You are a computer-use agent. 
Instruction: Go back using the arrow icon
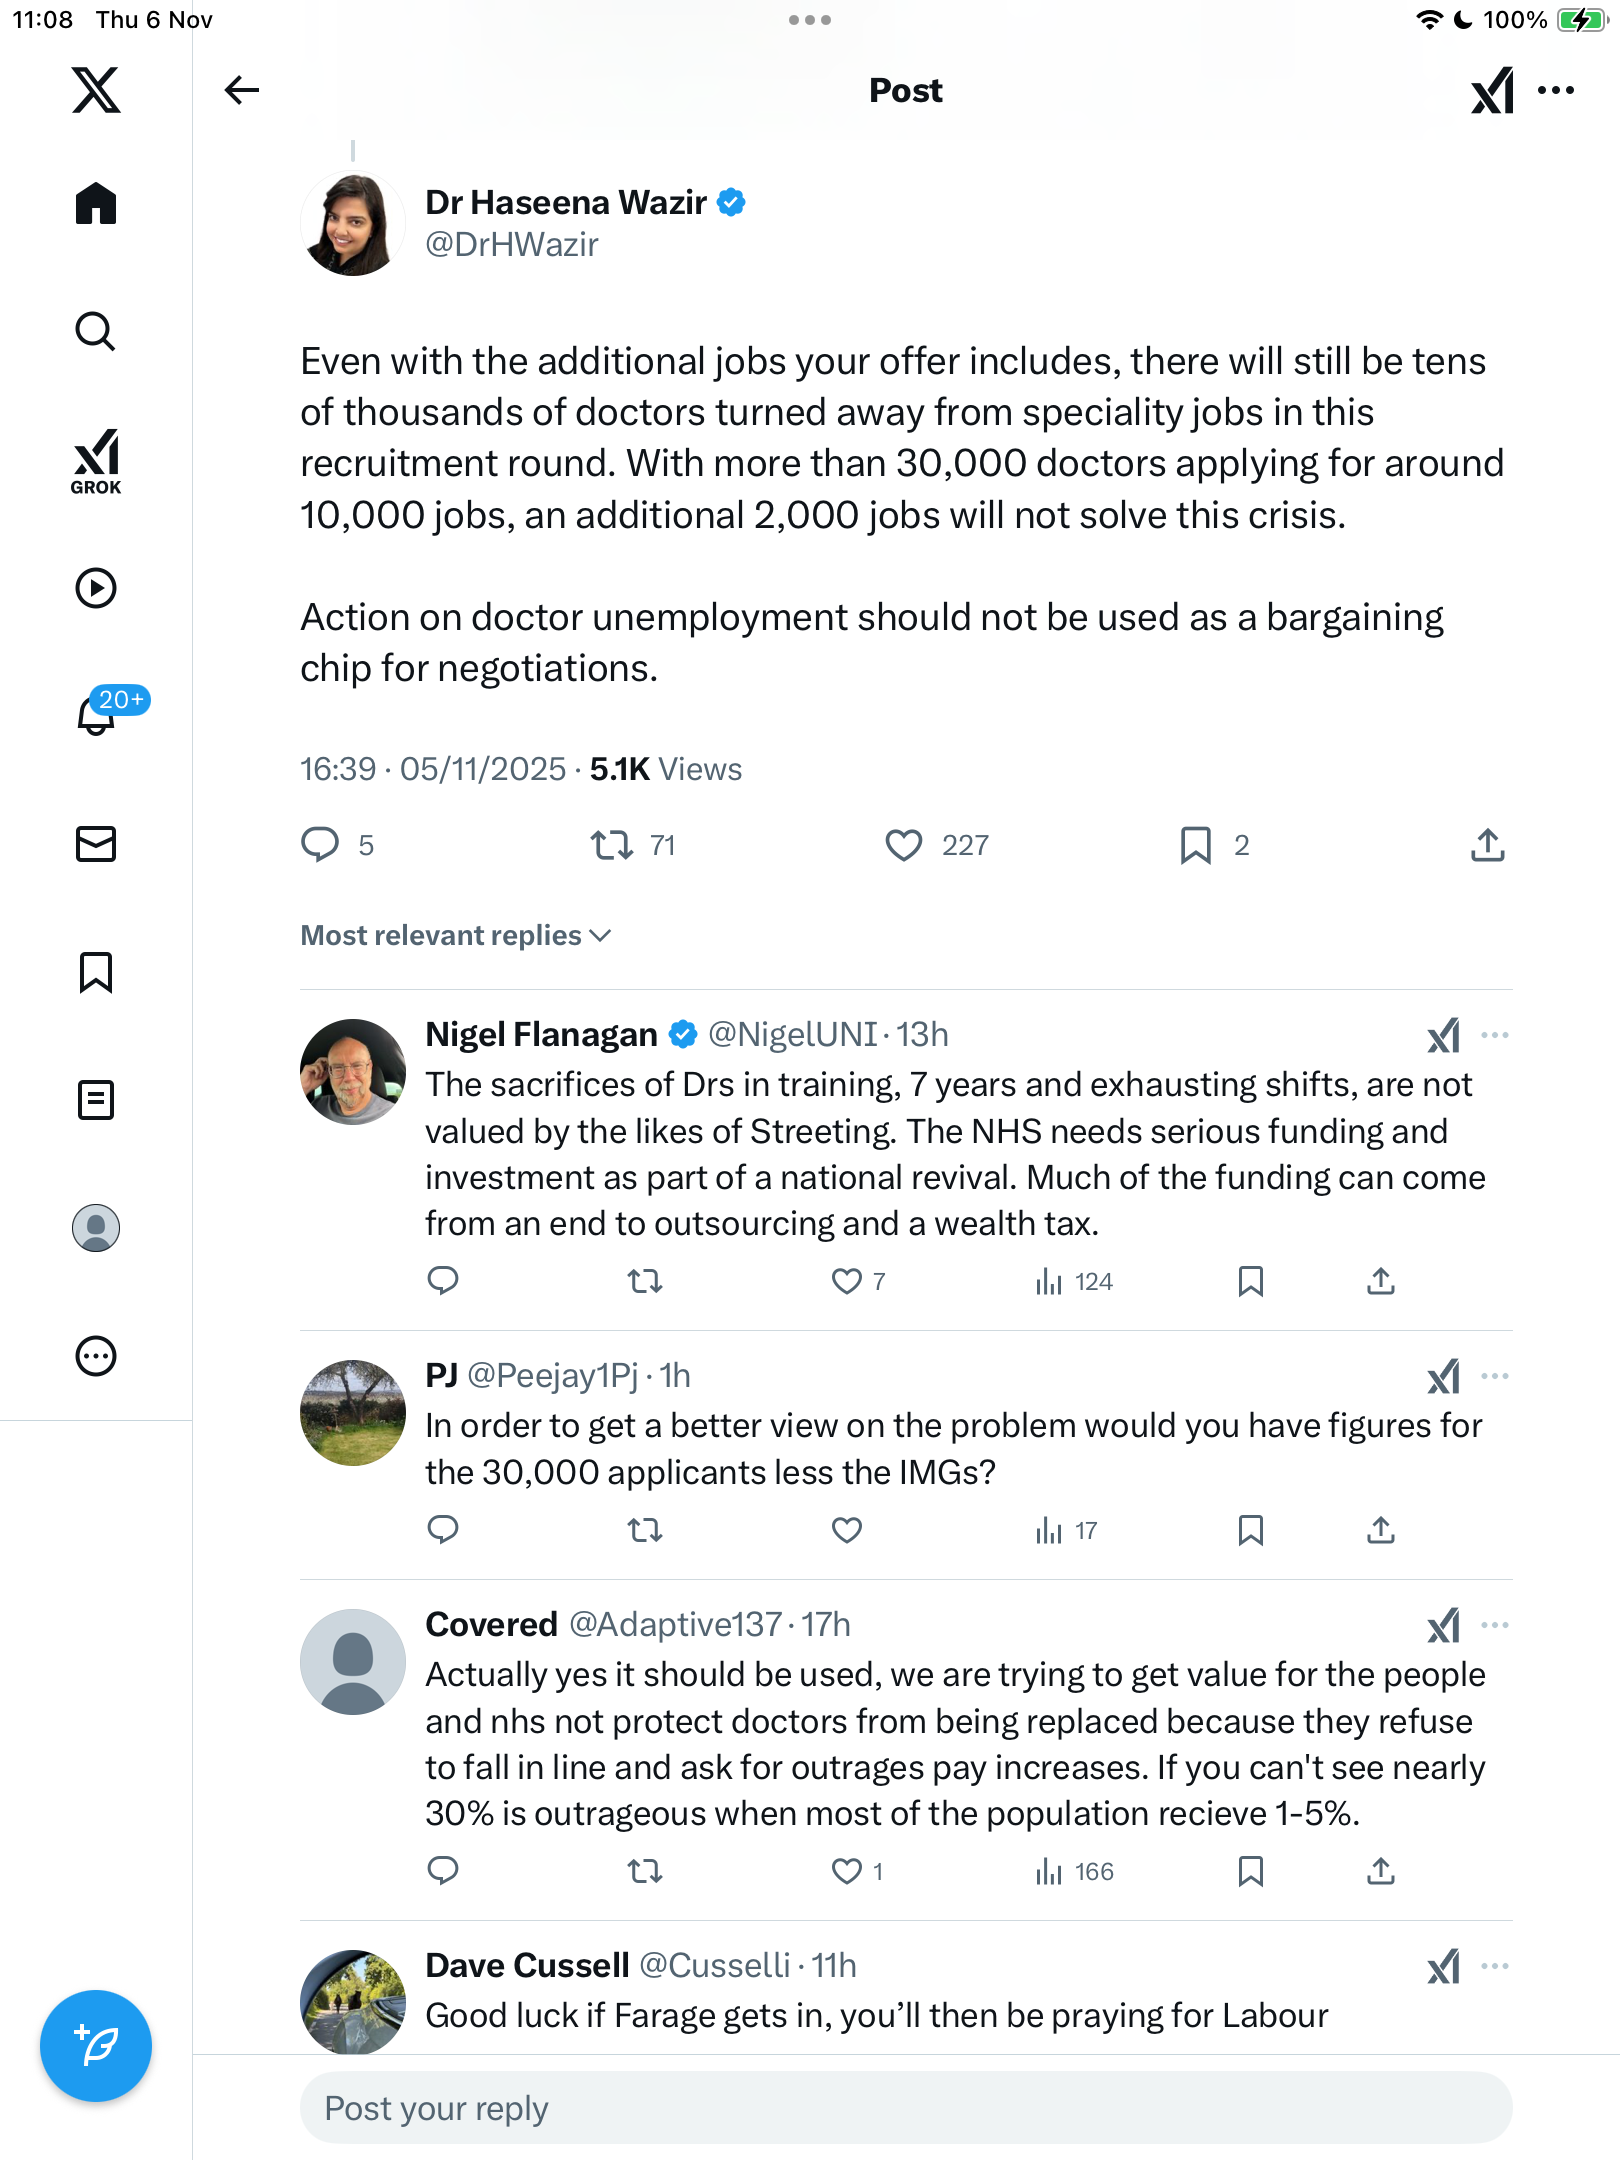(x=241, y=90)
